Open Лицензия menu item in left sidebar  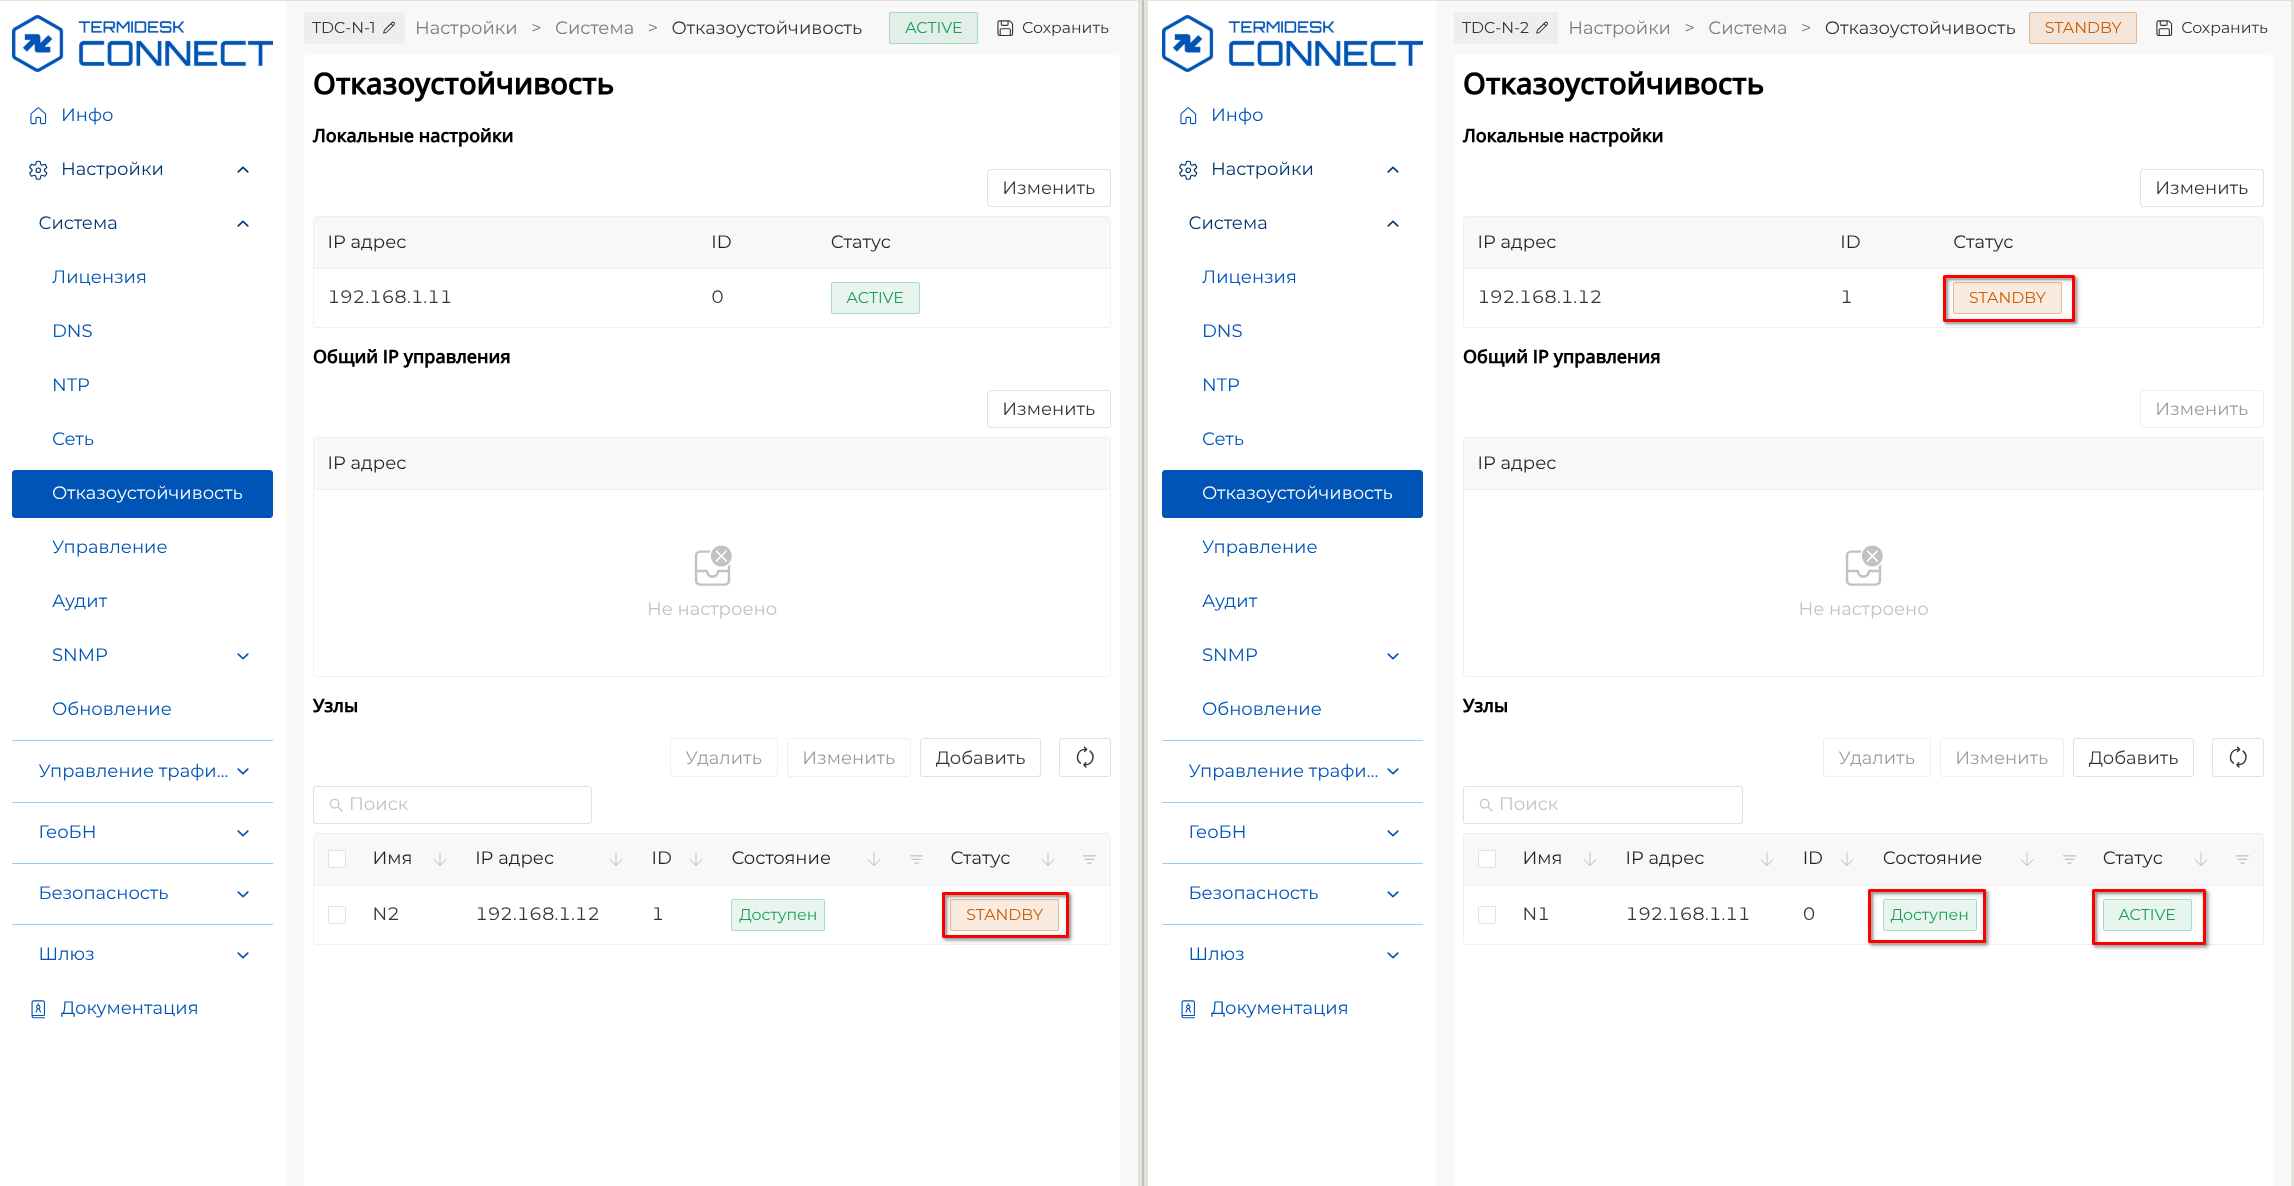[99, 277]
